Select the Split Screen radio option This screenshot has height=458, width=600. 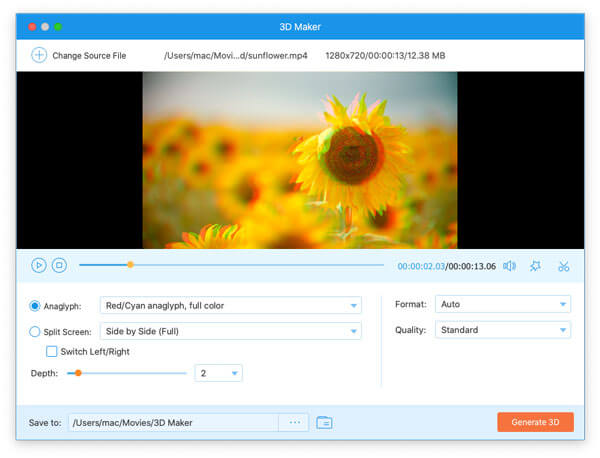(x=36, y=331)
